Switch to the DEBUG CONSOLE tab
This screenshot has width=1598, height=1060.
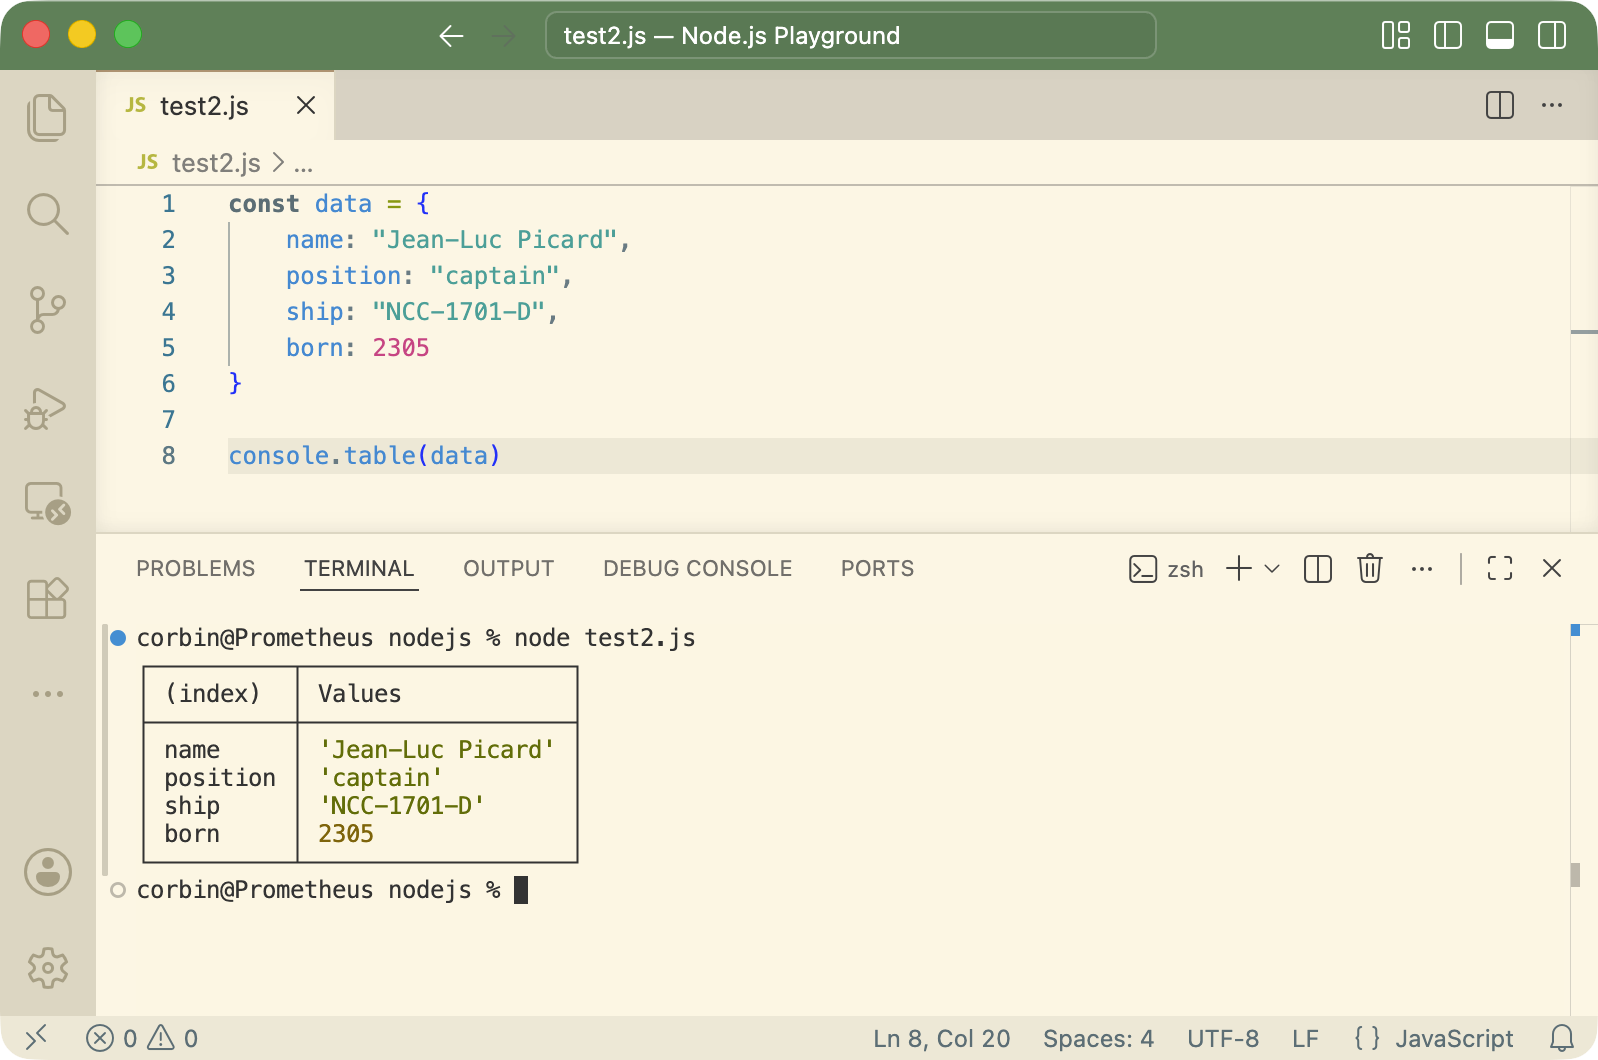click(x=697, y=568)
